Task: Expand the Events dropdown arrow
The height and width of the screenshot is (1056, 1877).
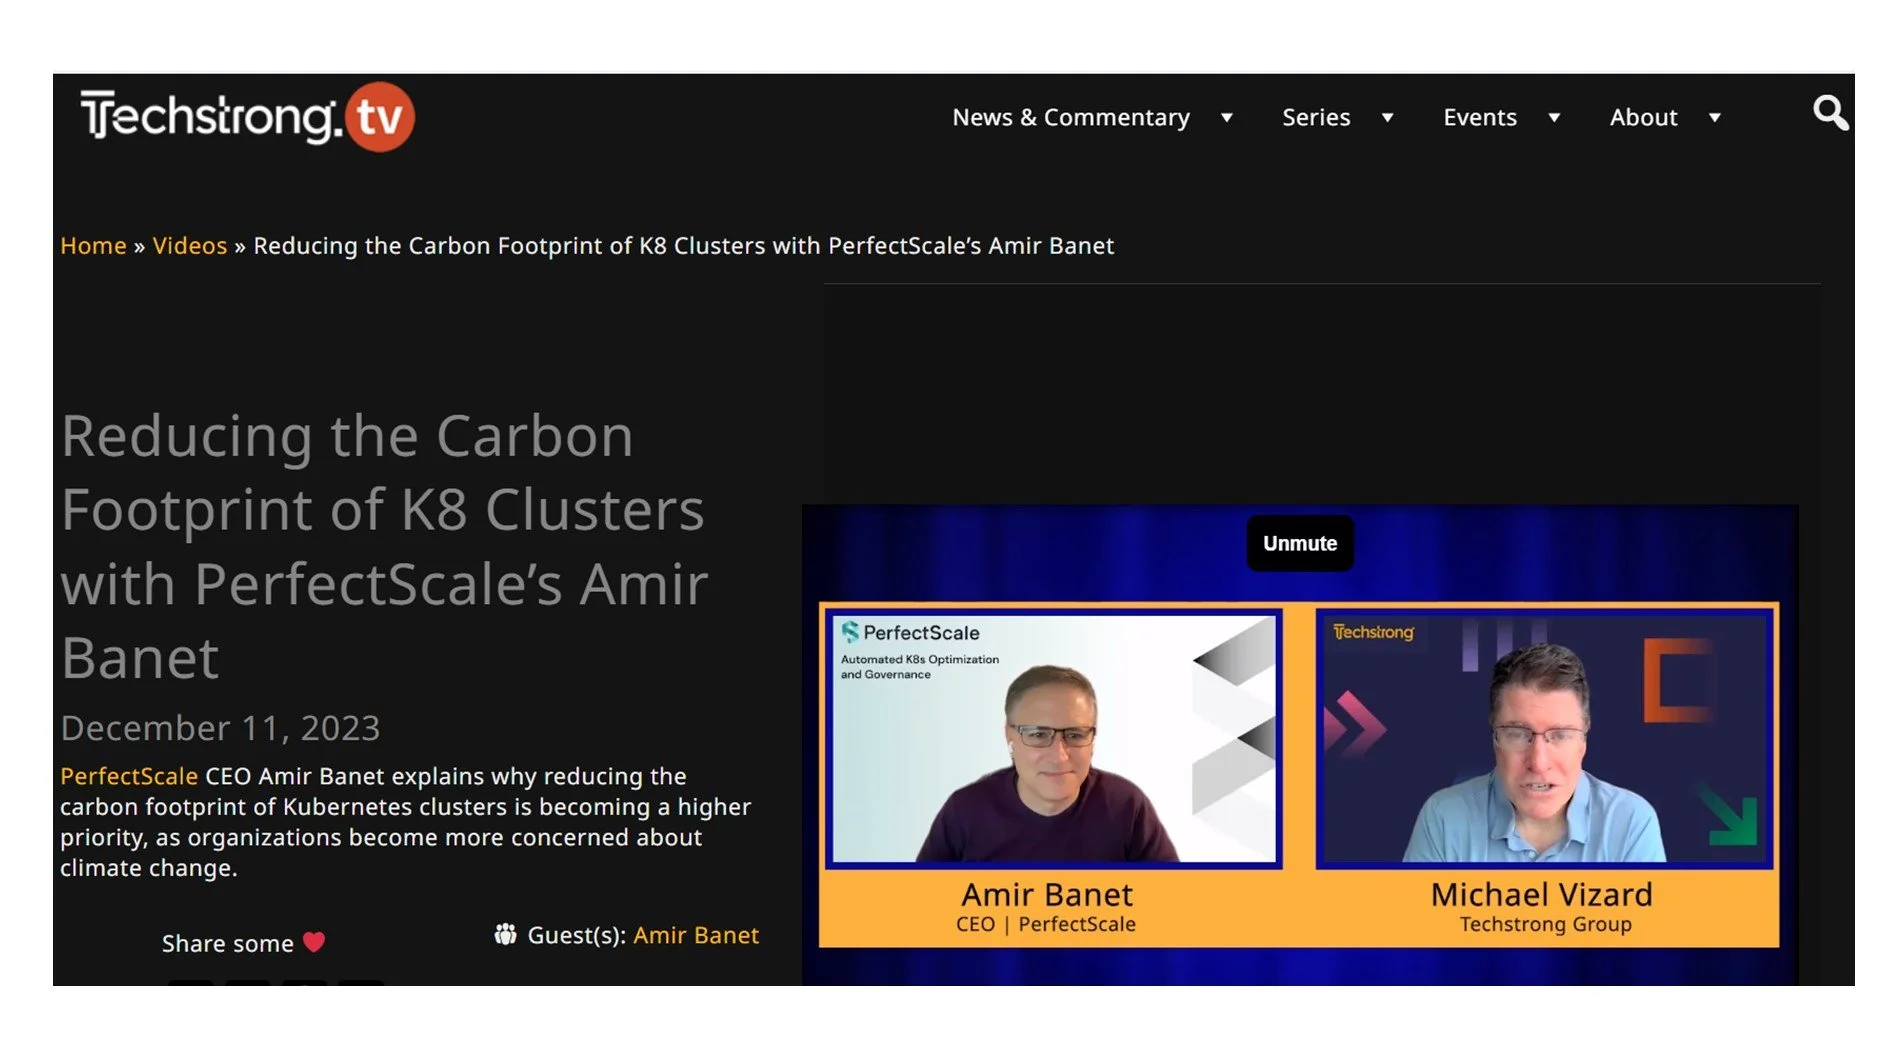Action: pos(1554,118)
